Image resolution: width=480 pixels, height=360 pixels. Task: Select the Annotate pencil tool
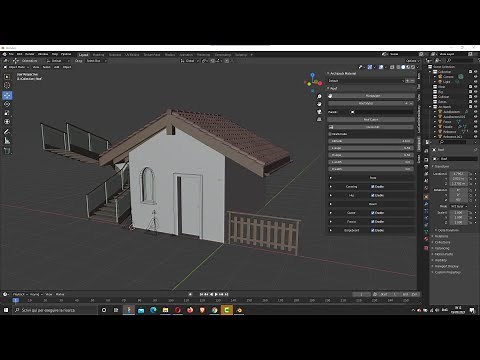click(x=7, y=132)
